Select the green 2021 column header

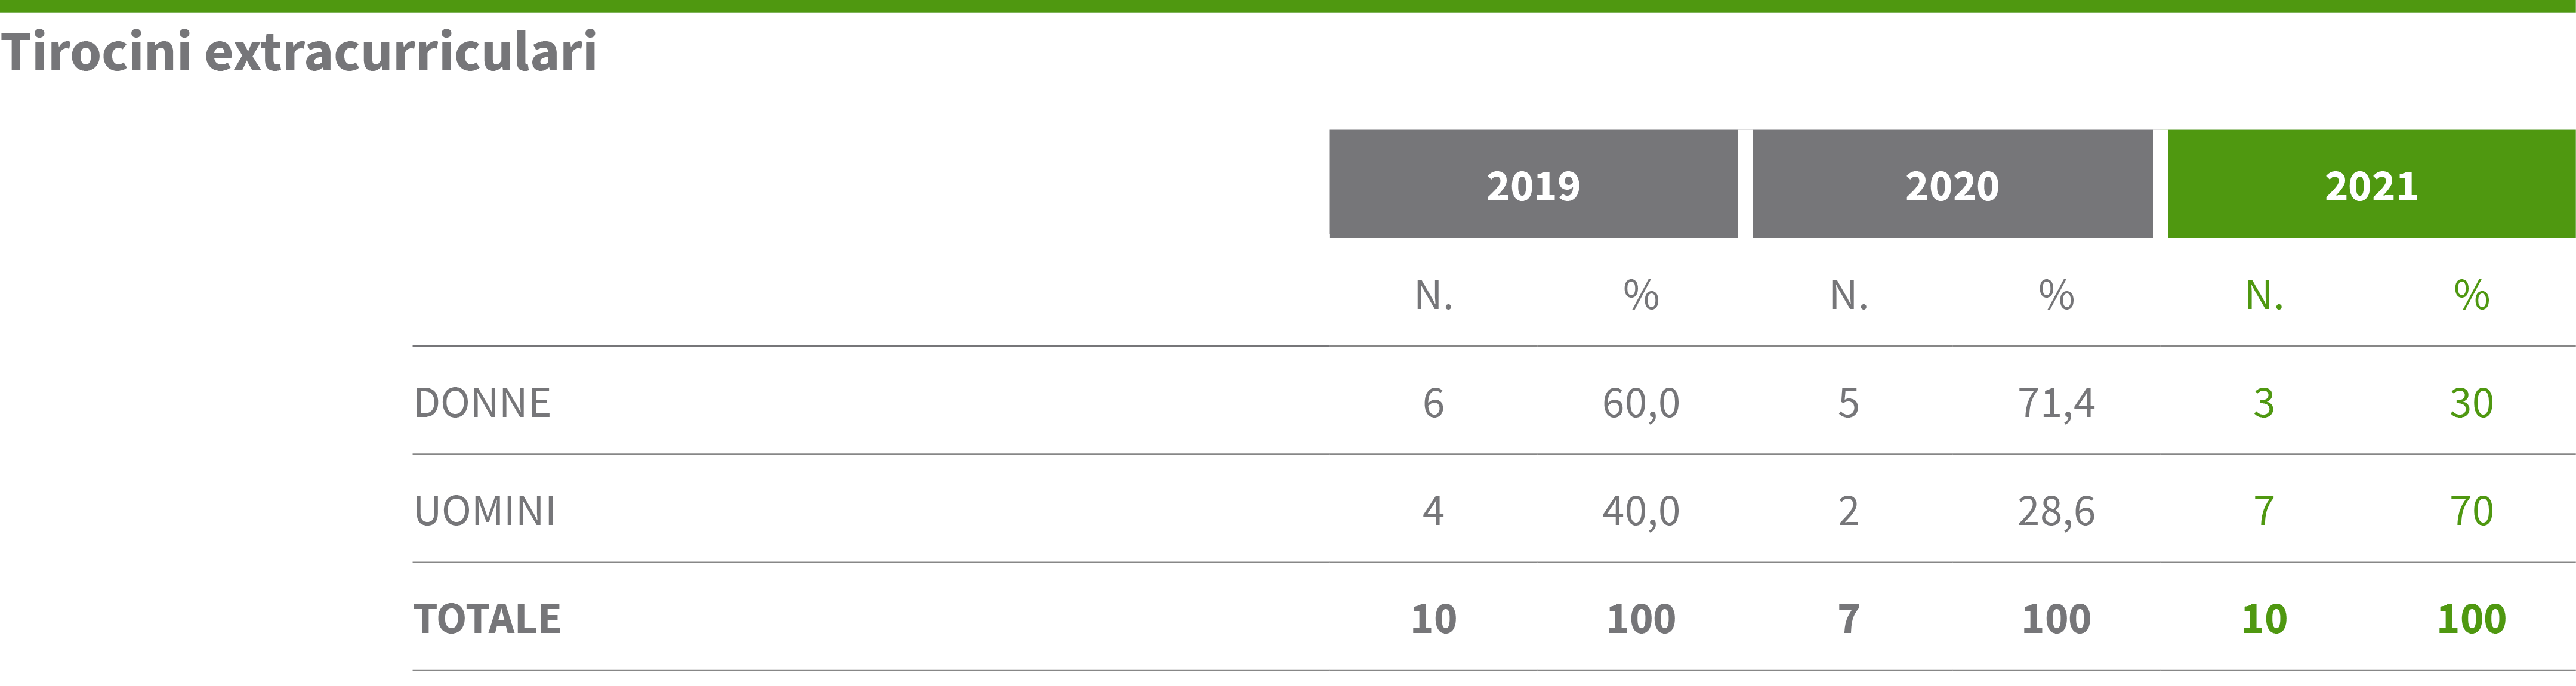pos(2371,184)
